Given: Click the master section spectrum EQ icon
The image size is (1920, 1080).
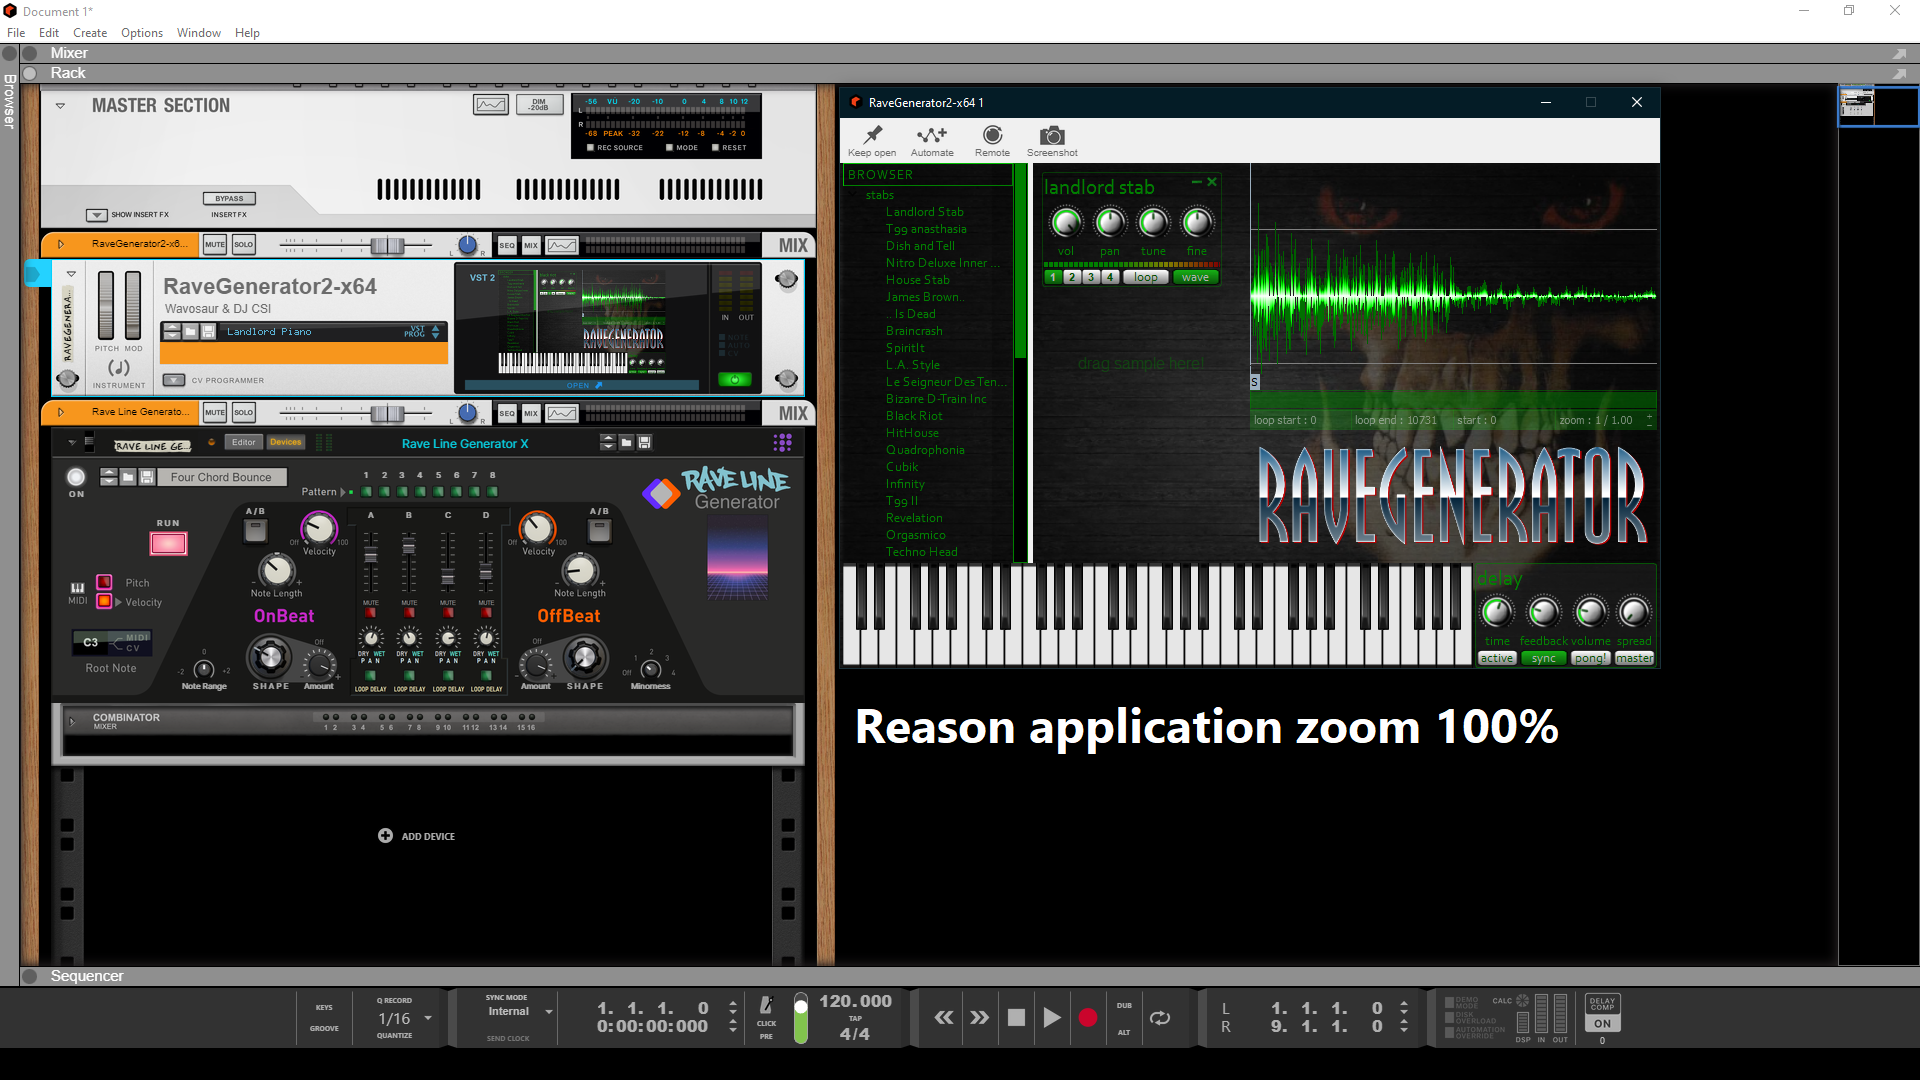Looking at the screenshot, I should point(490,105).
